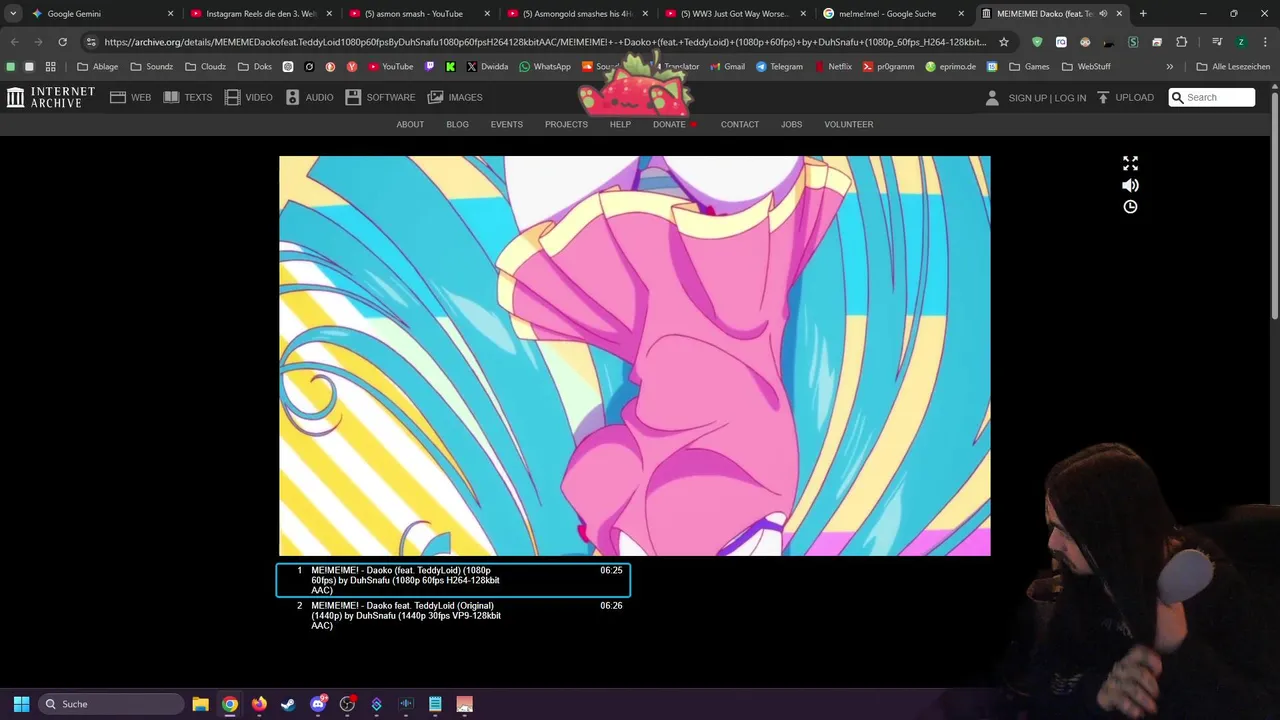Open the Chrome three-dot menu
This screenshot has width=1280, height=720.
1265,42
